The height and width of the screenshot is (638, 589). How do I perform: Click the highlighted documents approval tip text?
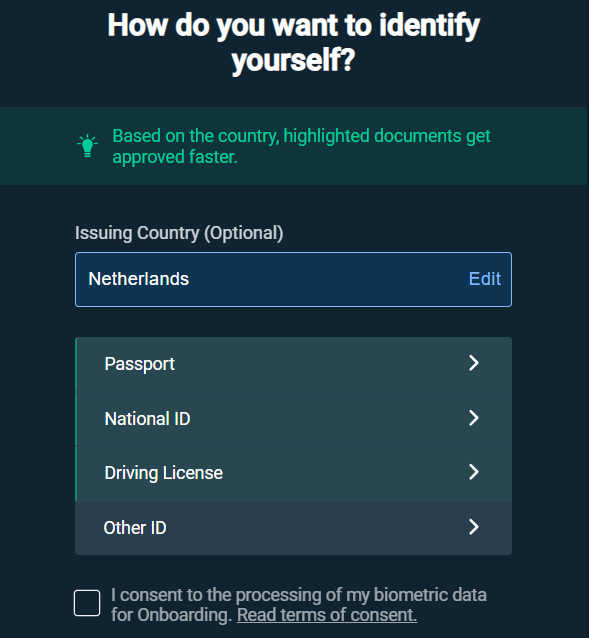[301, 146]
